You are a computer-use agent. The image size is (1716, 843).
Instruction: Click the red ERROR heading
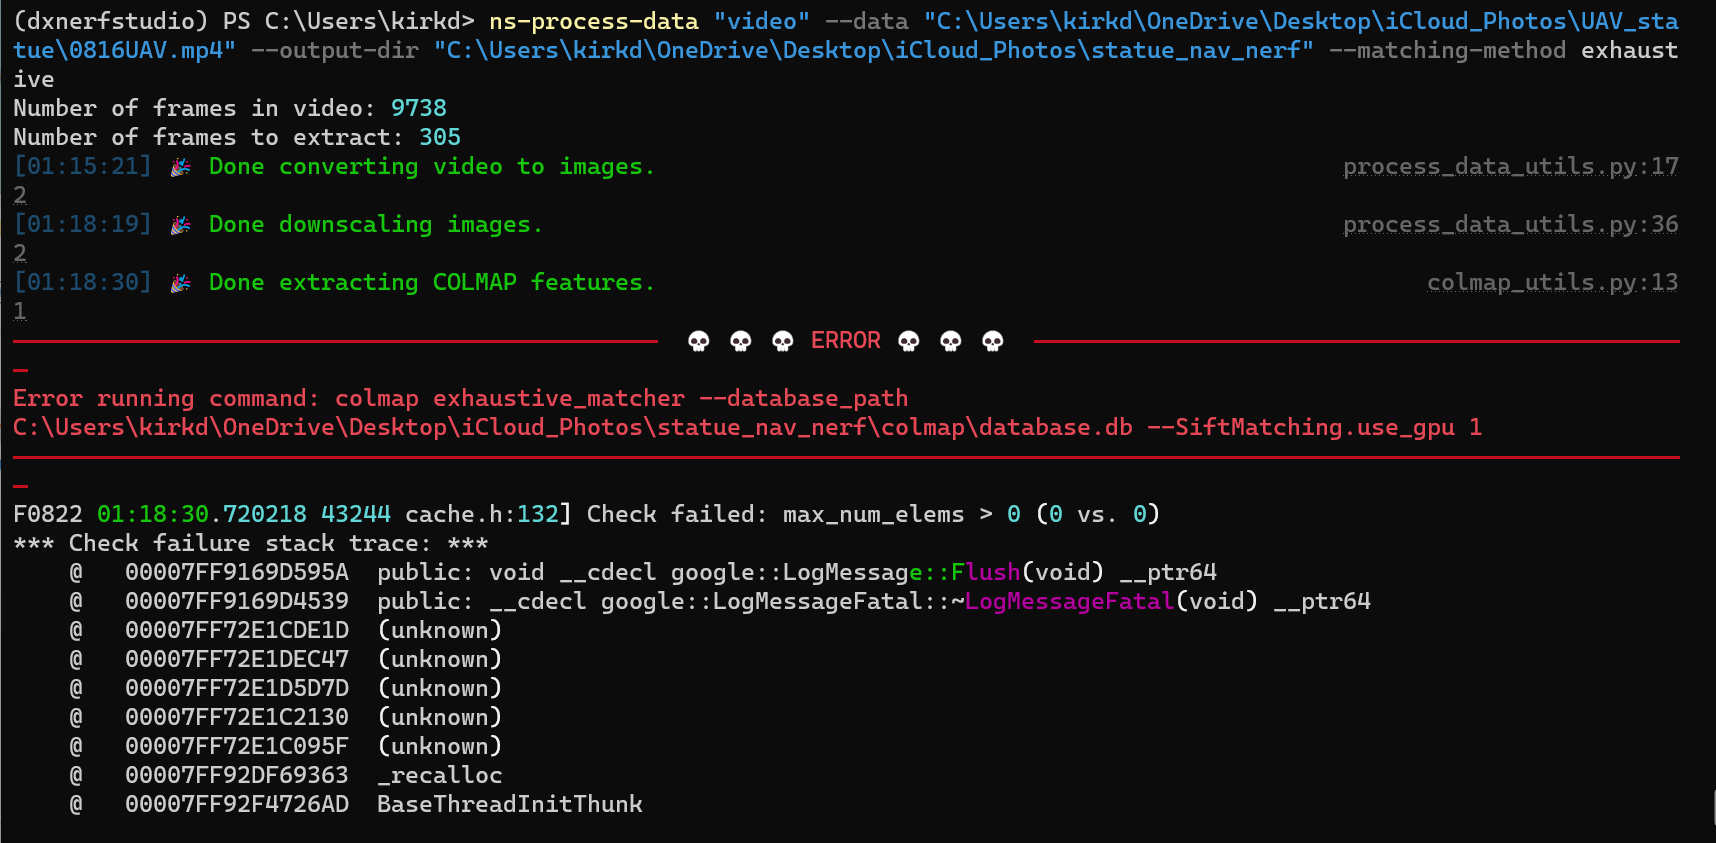click(846, 340)
